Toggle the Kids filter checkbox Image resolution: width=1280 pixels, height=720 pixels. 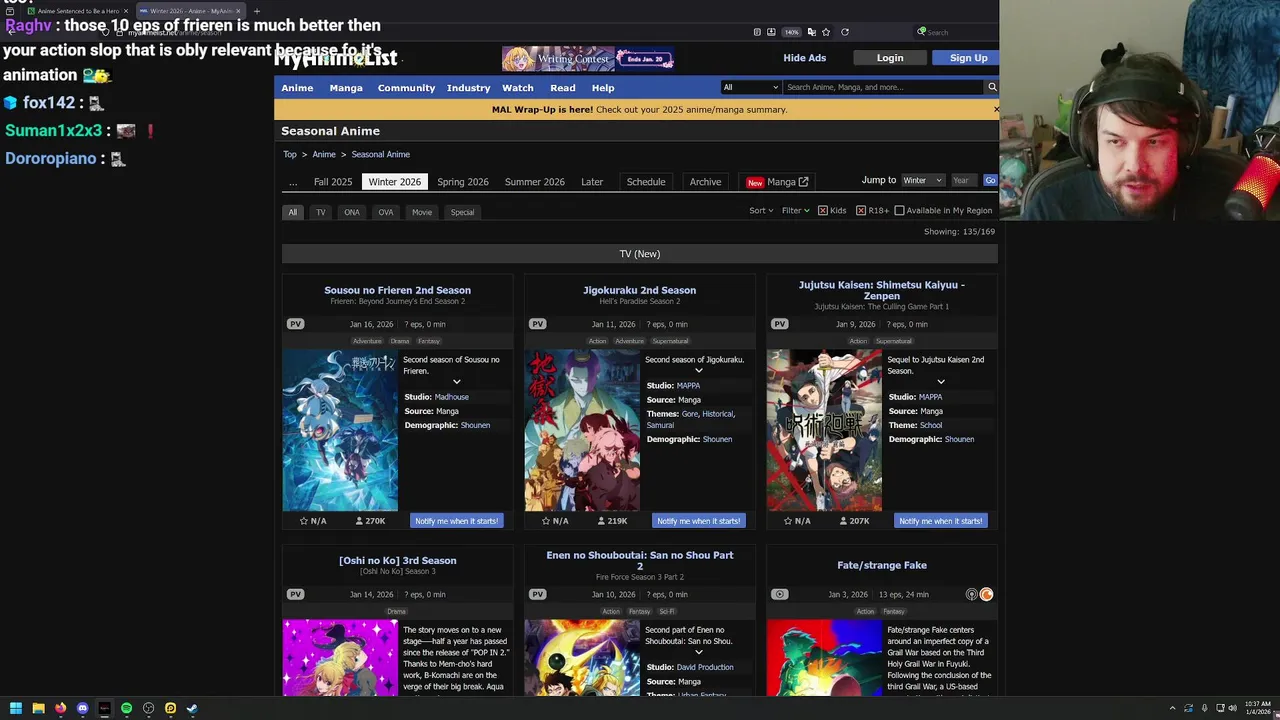point(822,211)
